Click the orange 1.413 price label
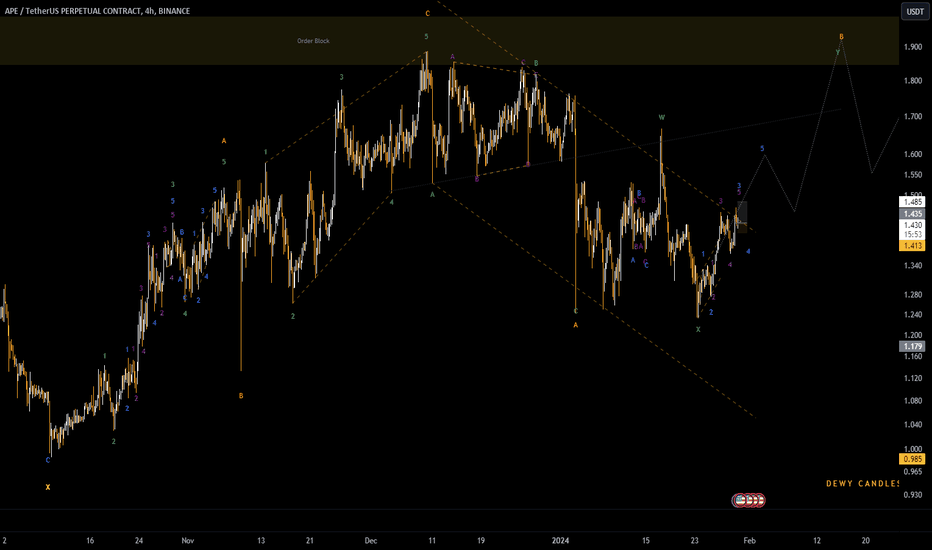This screenshot has width=932, height=550. tap(912, 246)
